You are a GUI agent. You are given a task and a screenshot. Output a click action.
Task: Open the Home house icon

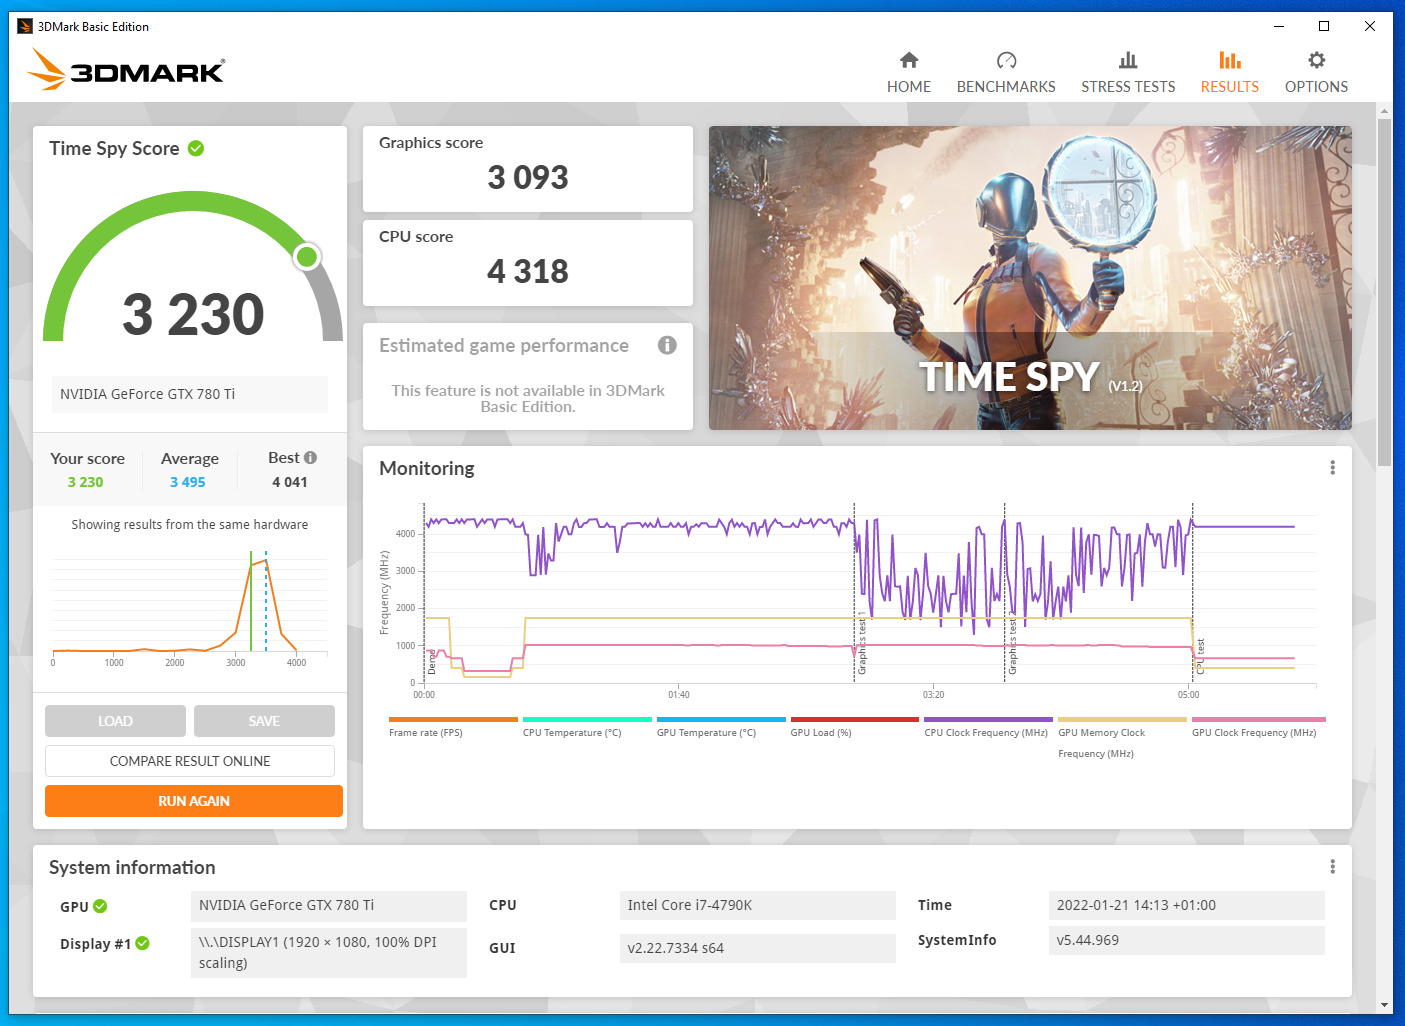[x=909, y=60]
